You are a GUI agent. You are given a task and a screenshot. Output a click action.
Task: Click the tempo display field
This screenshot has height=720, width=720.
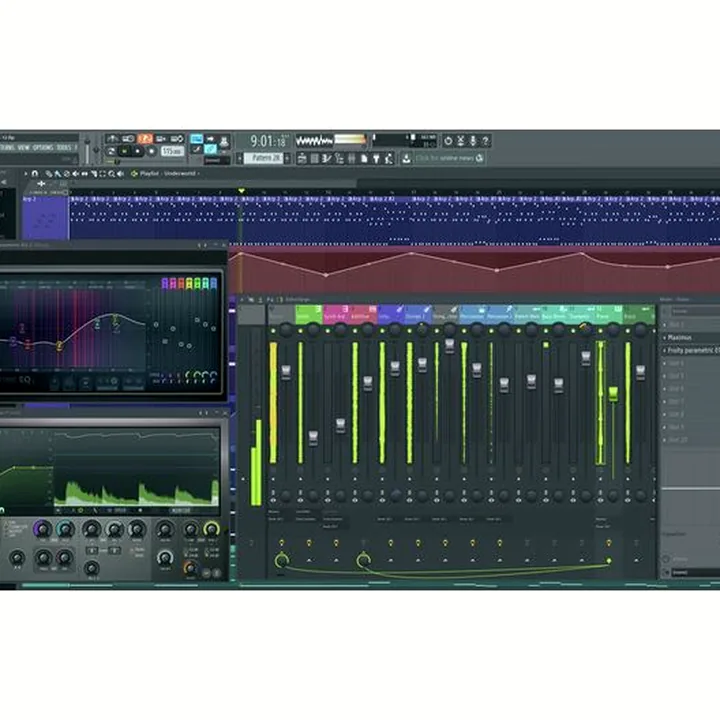click(x=172, y=151)
